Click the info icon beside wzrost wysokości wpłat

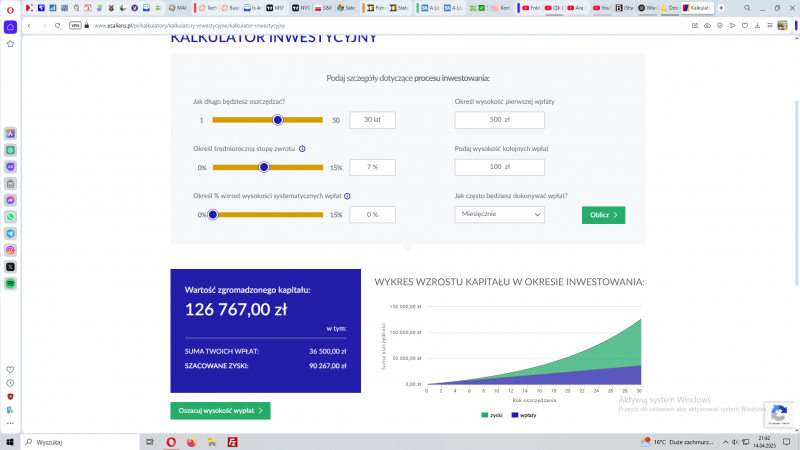coord(347,196)
